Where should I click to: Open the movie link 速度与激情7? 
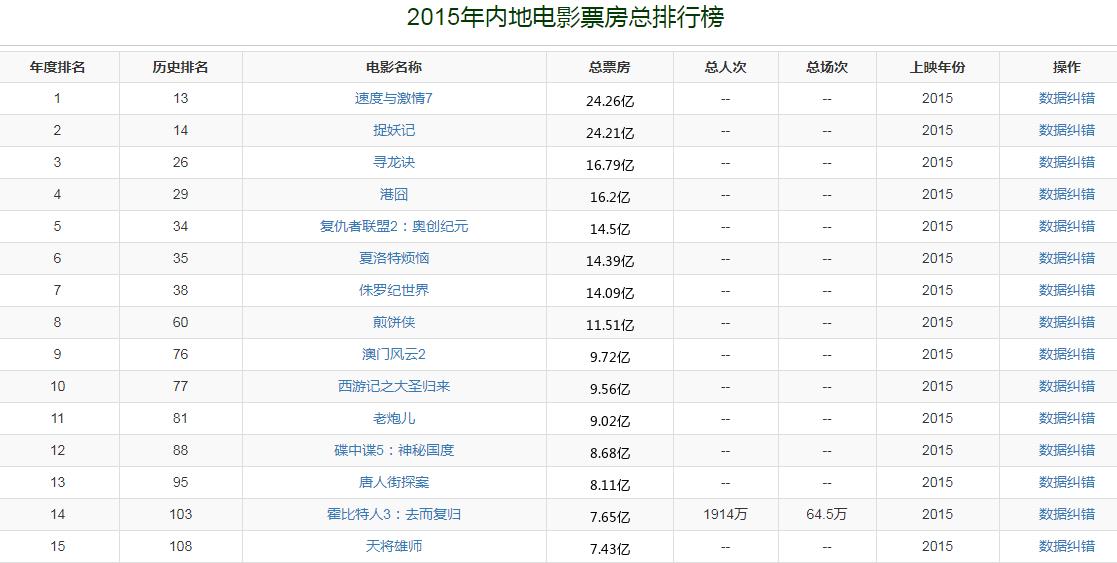point(394,98)
